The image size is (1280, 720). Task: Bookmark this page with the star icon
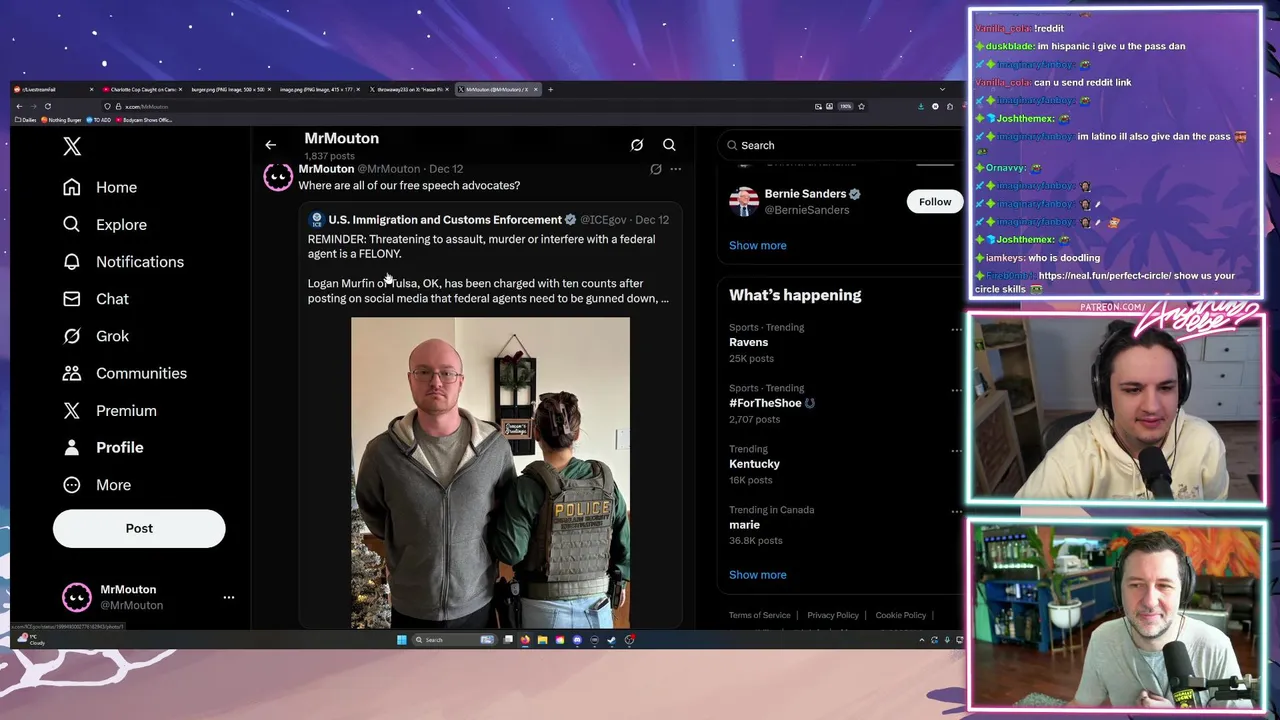tap(862, 106)
